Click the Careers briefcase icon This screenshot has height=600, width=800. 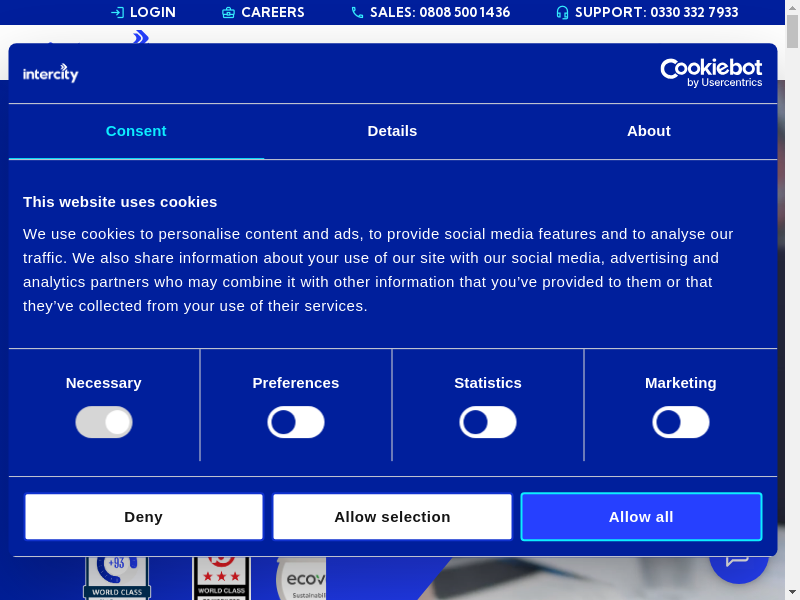[x=228, y=13]
